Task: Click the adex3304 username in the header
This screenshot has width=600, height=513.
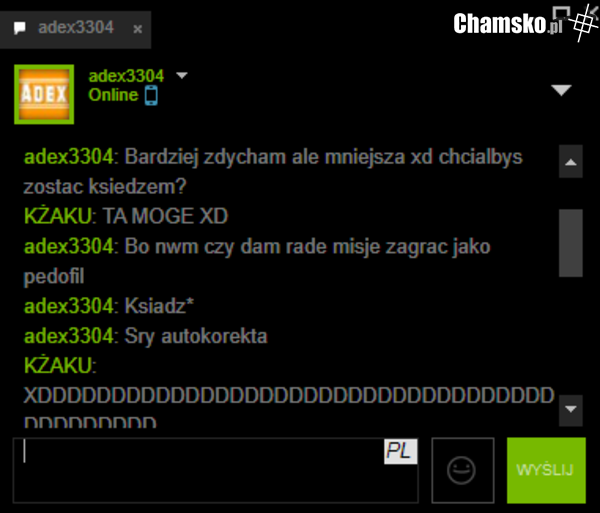Action: point(126,76)
